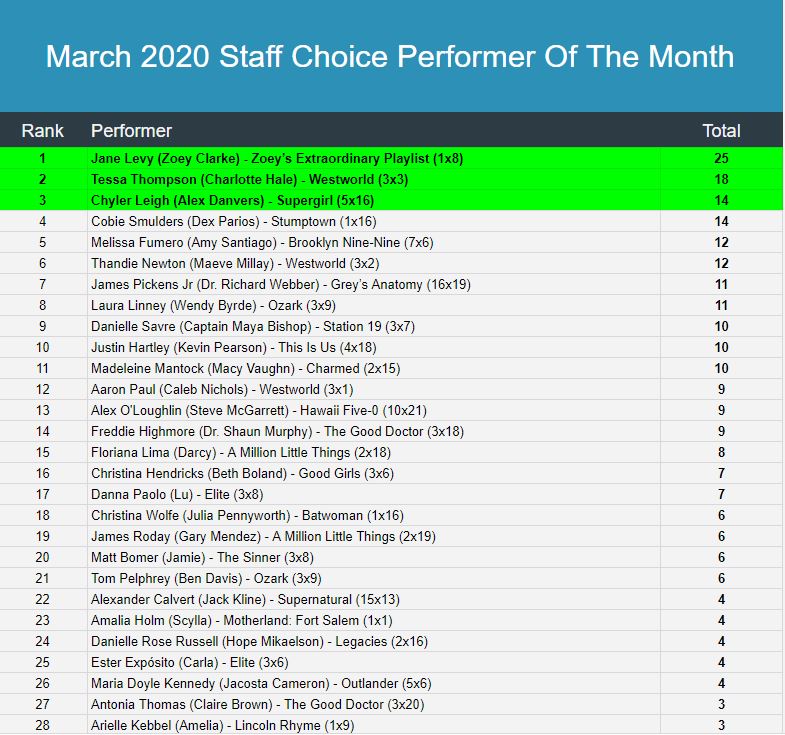The width and height of the screenshot is (785, 735).
Task: Select Thandie Newton Westworld row
Action: (391, 263)
